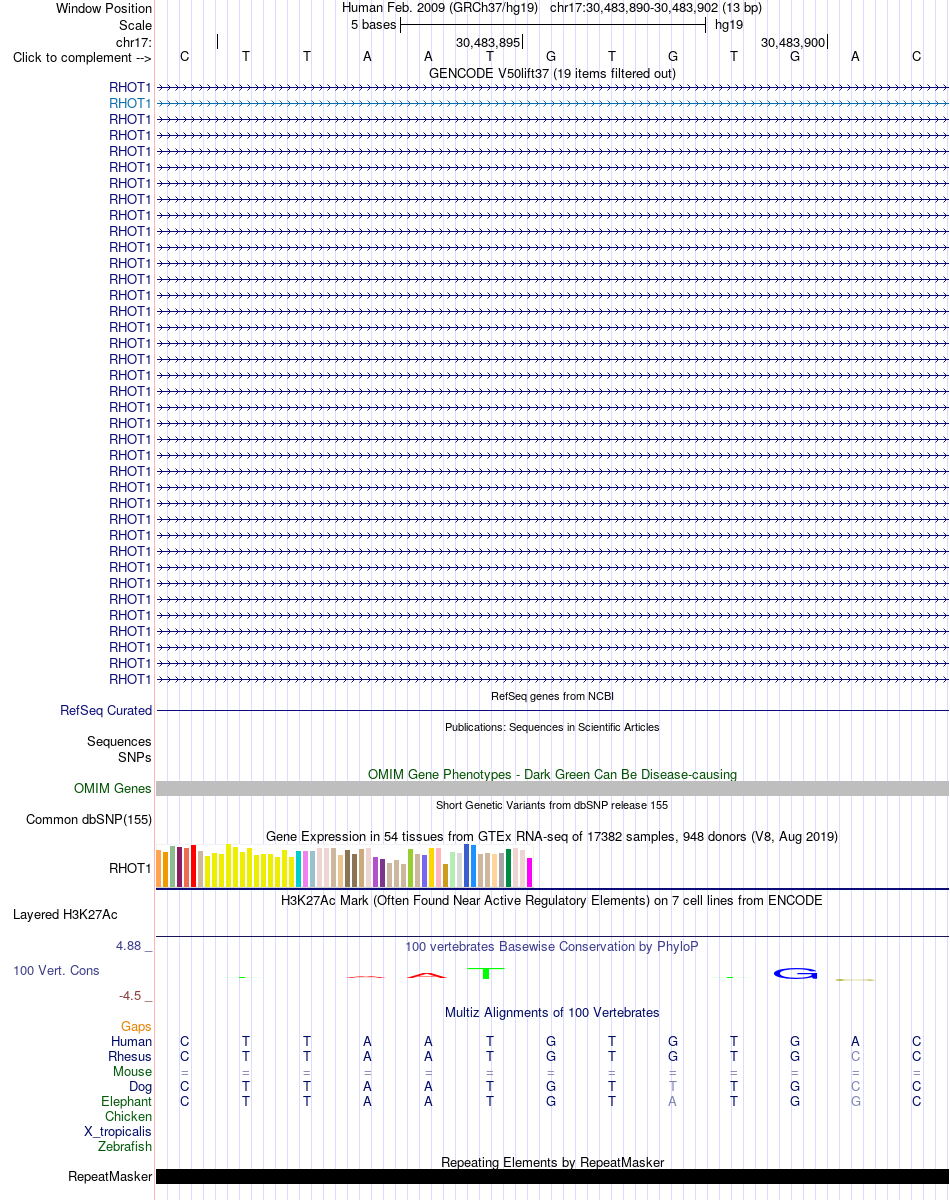Click the Layered H3K27Ac track label
This screenshot has width=950, height=1200.
coord(65,914)
